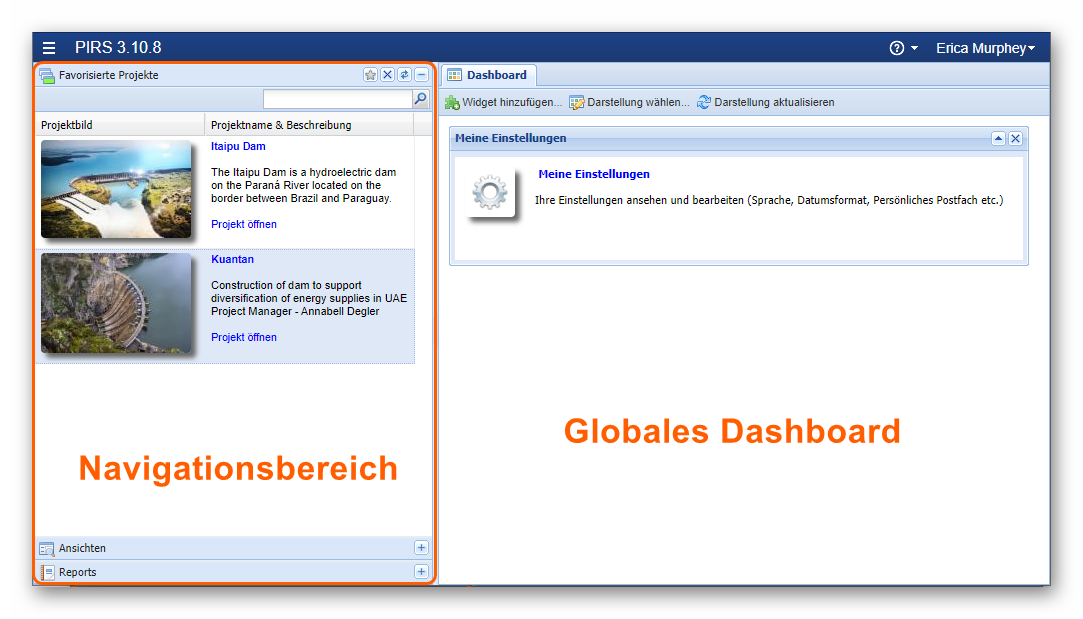The image size is (1083, 619).
Task: Click the Kuantan project link
Action: 232,258
